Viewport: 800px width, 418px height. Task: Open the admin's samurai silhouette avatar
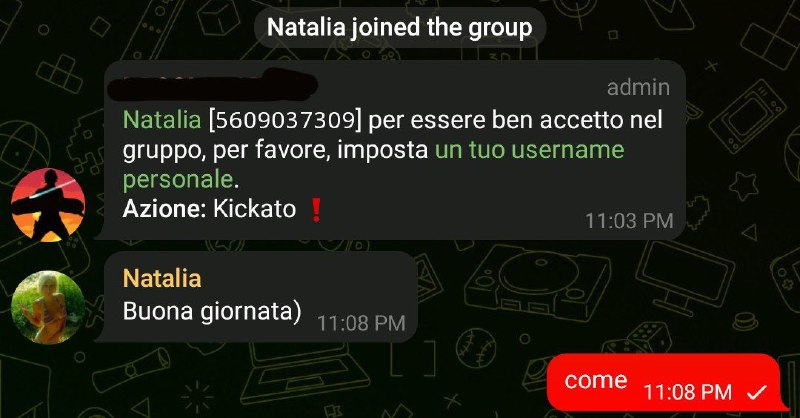(x=48, y=205)
